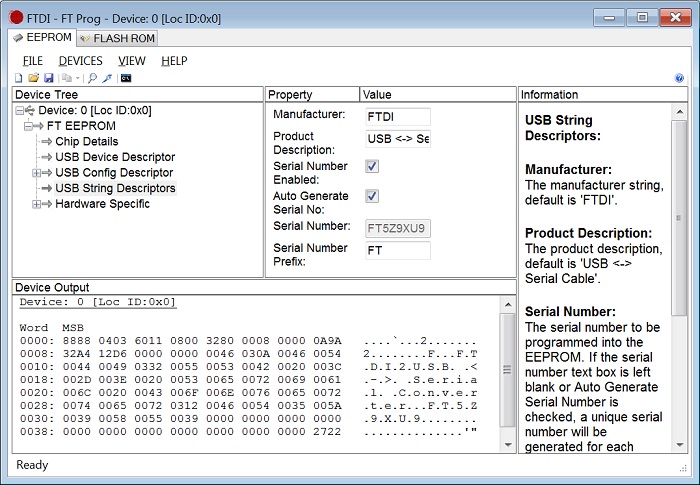This screenshot has width=700, height=485.
Task: Program devices using the lightning bolt icon
Action: click(107, 78)
